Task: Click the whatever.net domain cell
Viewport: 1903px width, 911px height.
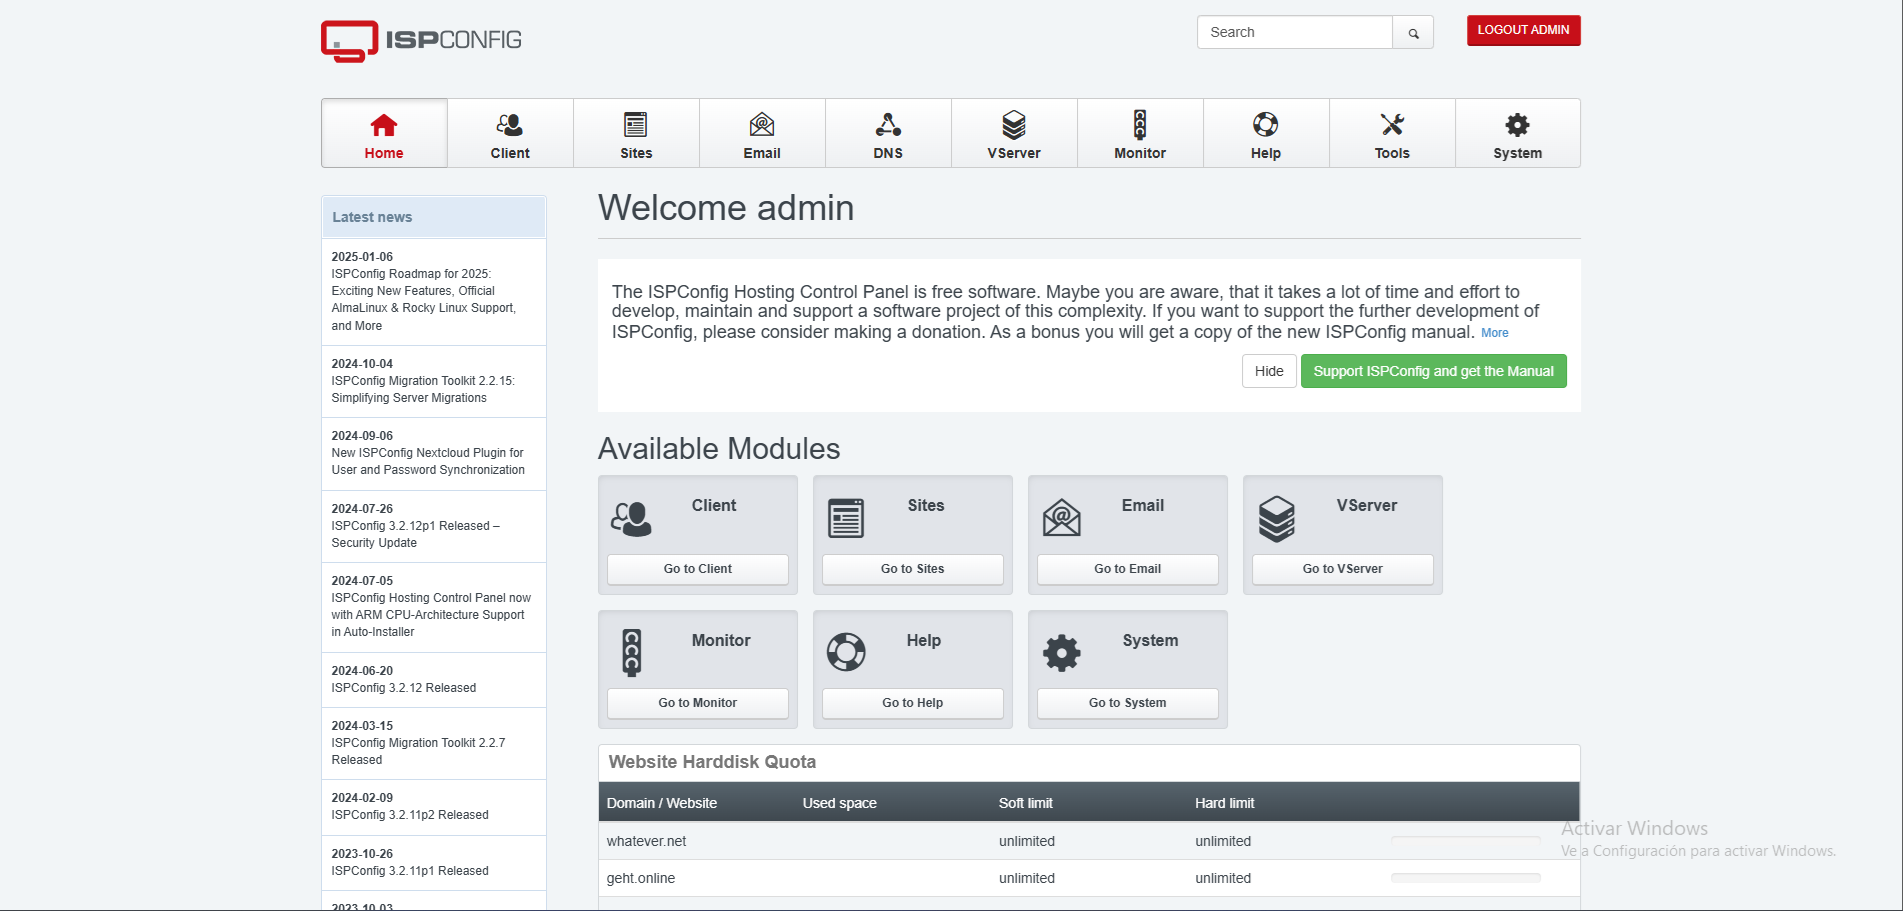Action: 646,841
